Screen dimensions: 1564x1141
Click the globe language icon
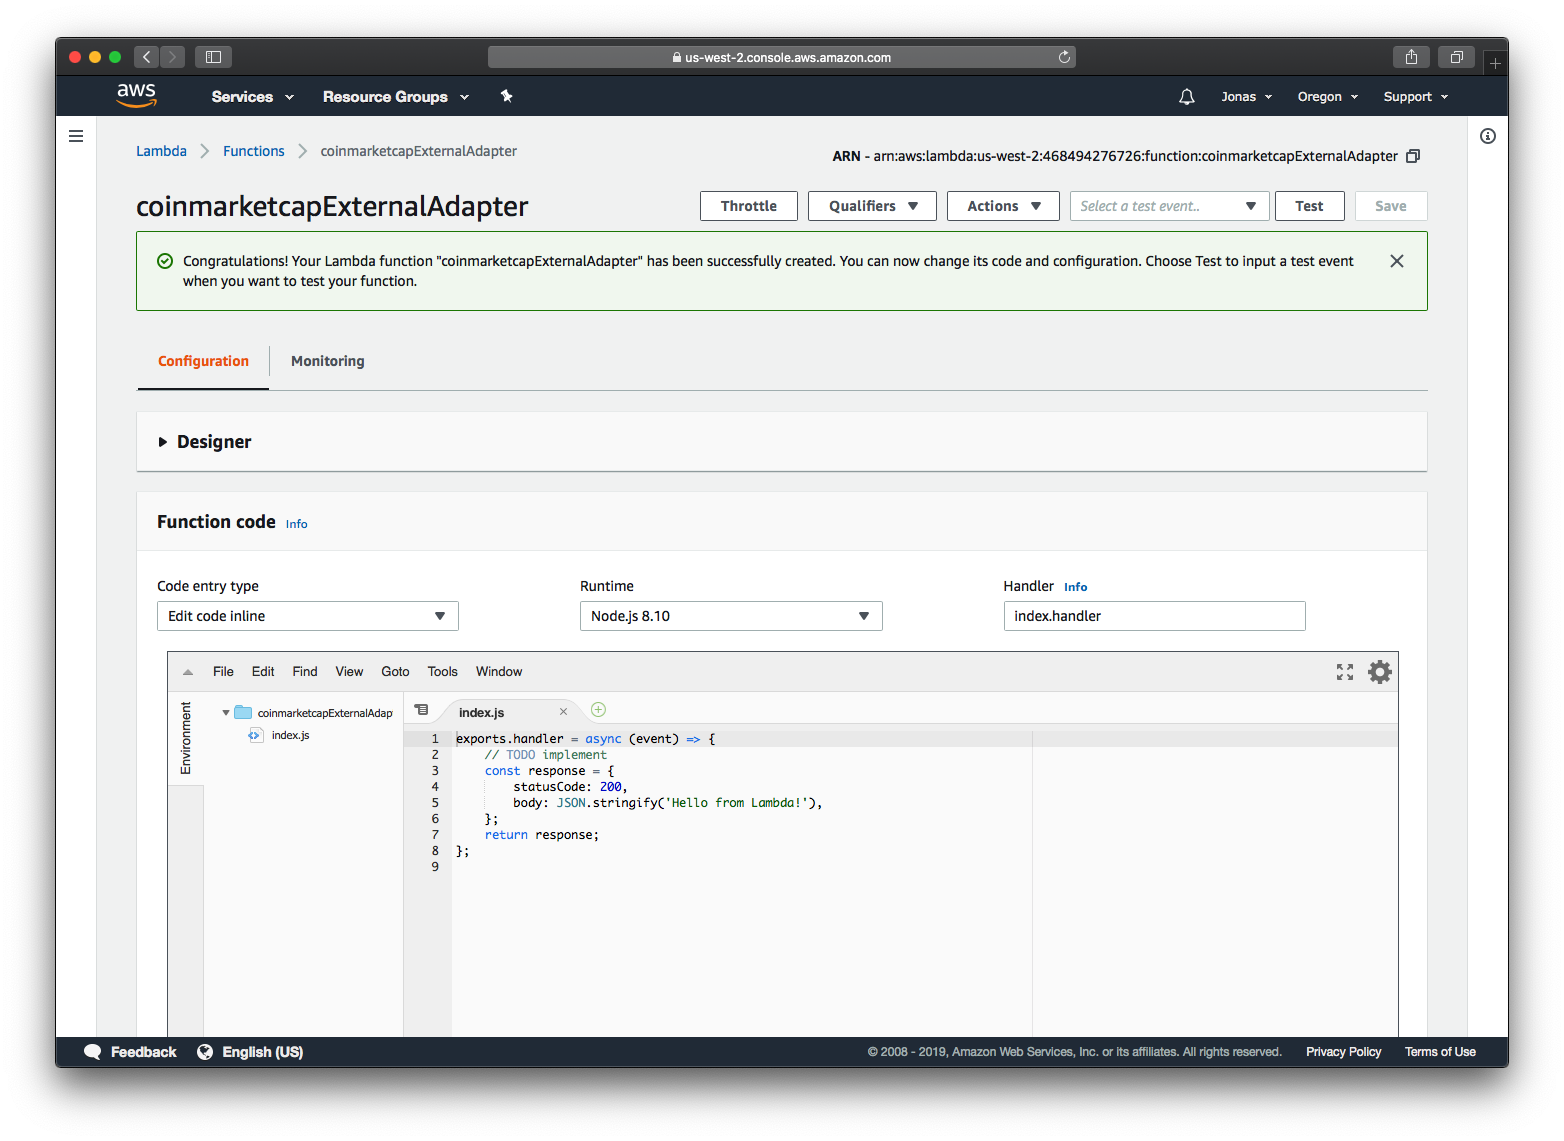click(x=205, y=1052)
